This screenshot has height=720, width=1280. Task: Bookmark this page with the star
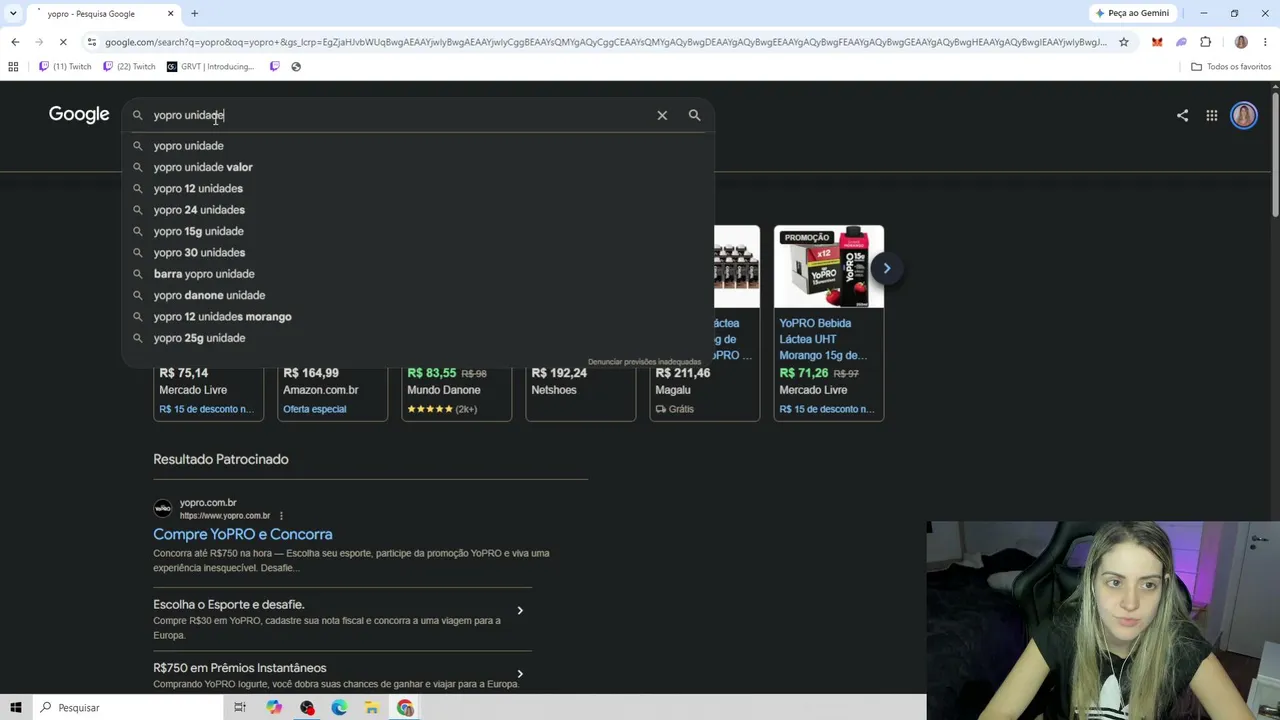coord(1124,42)
